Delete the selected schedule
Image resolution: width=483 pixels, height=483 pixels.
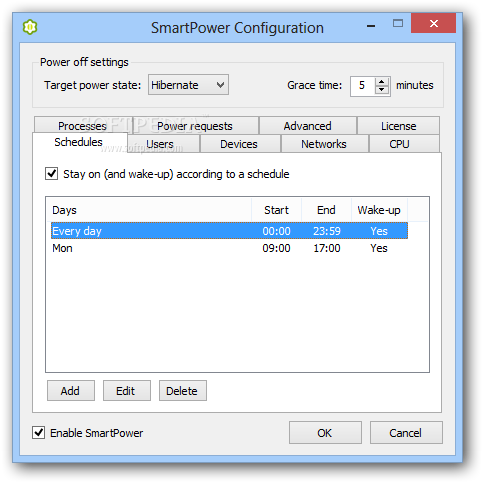tap(183, 390)
